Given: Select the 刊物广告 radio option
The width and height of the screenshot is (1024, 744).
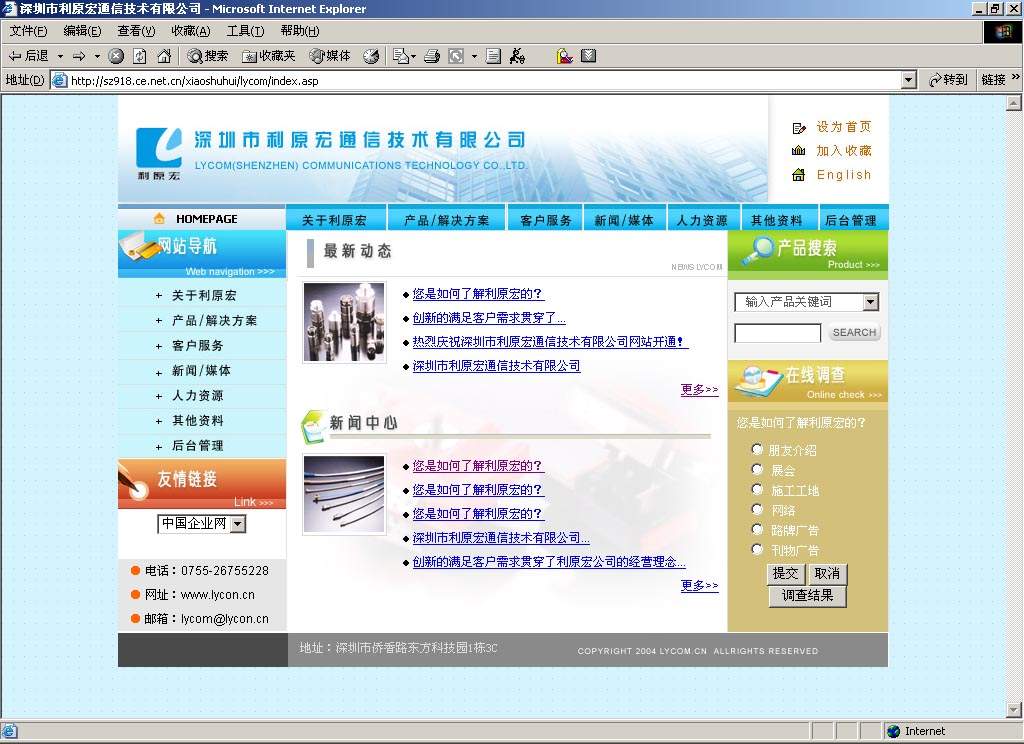Looking at the screenshot, I should (x=757, y=549).
